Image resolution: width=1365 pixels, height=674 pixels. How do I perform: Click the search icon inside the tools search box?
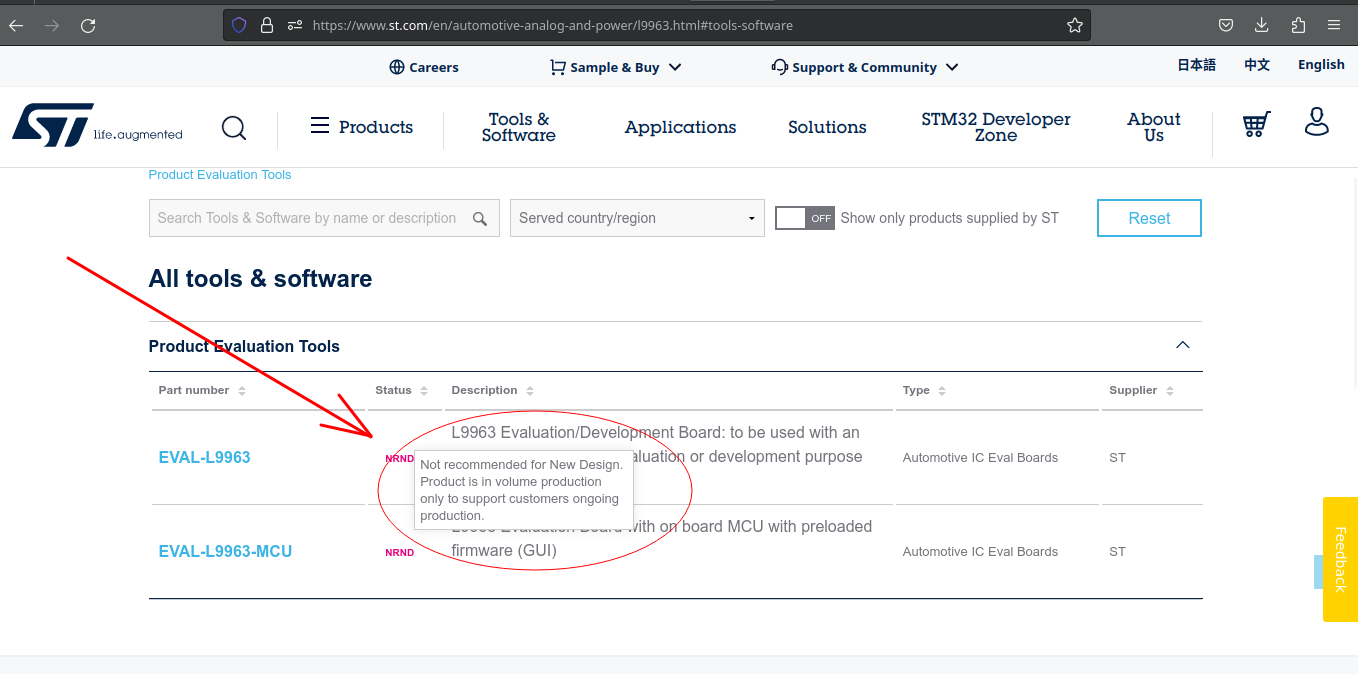pos(480,218)
